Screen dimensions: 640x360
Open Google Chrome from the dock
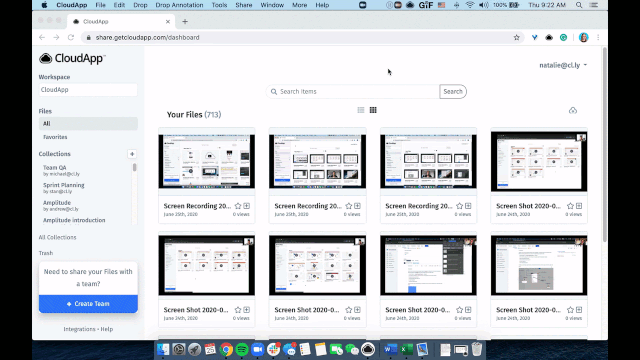226,349
